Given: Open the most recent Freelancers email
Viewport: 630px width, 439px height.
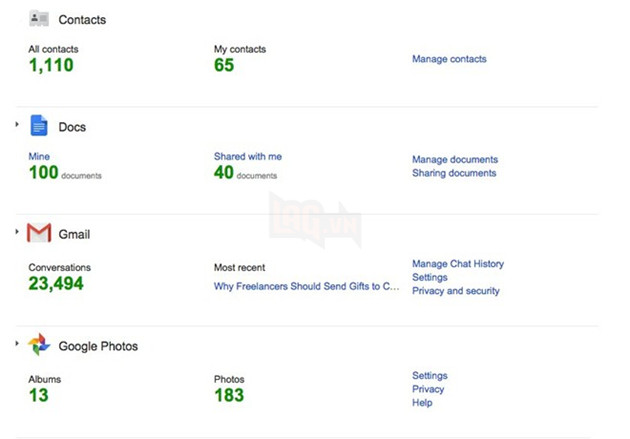Looking at the screenshot, I should (307, 286).
